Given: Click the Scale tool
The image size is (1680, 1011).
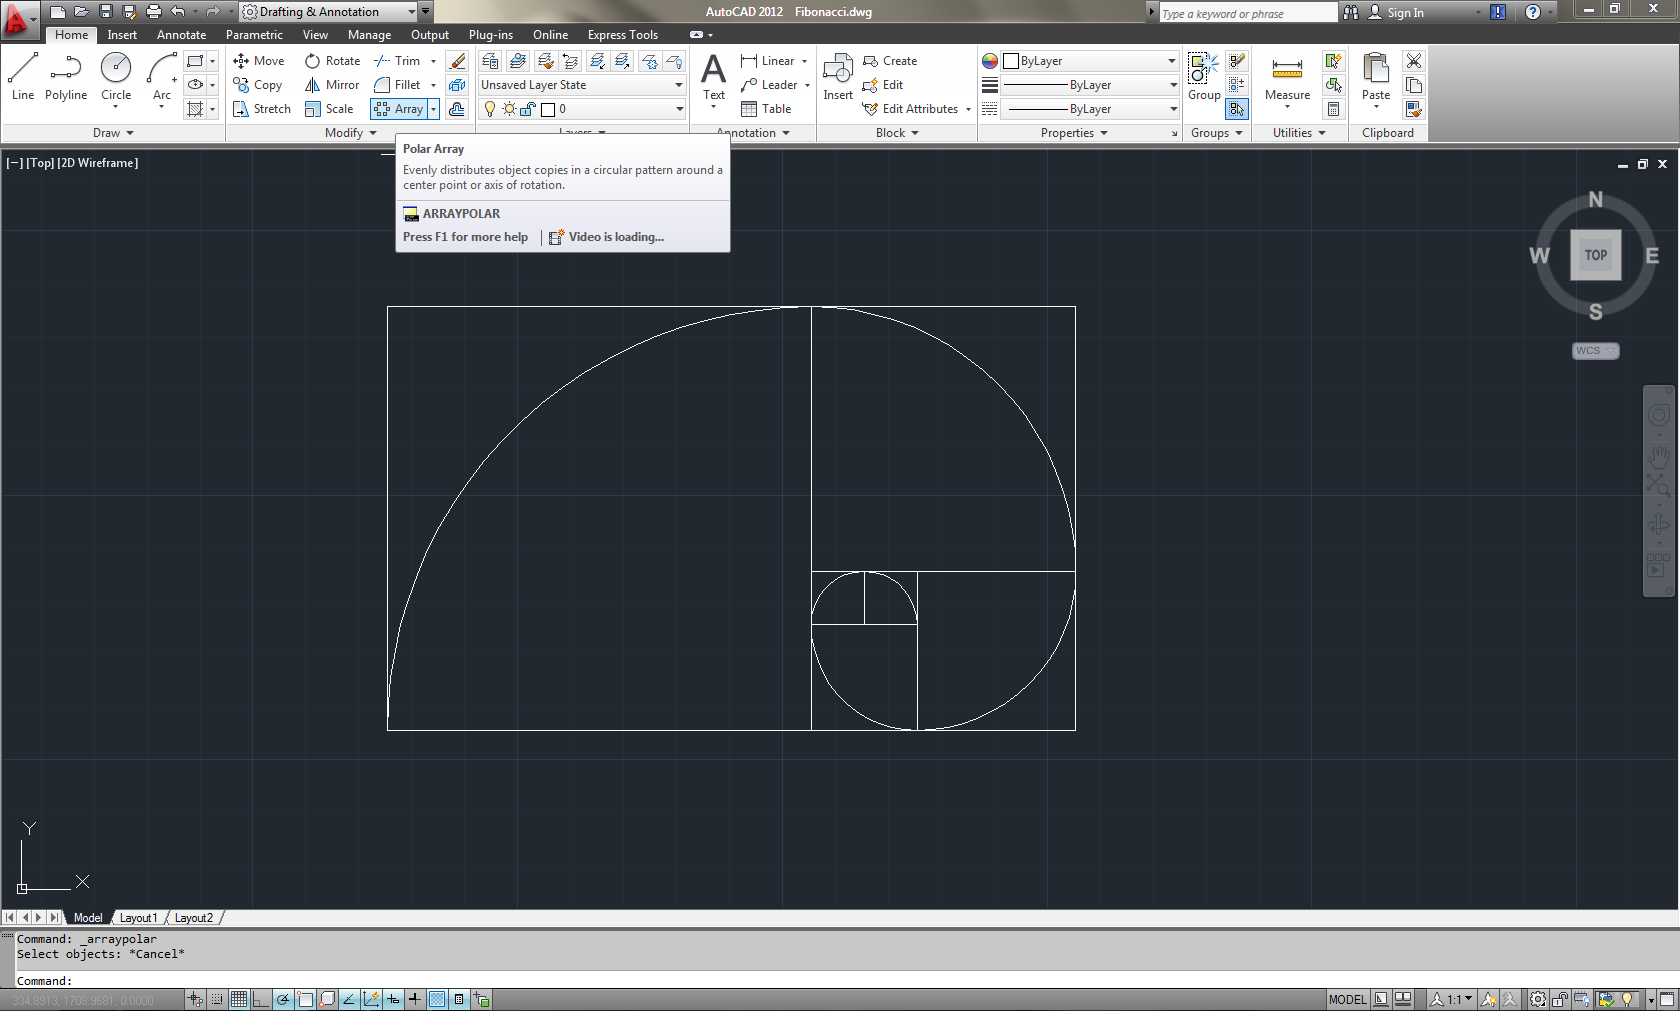Looking at the screenshot, I should [x=329, y=109].
